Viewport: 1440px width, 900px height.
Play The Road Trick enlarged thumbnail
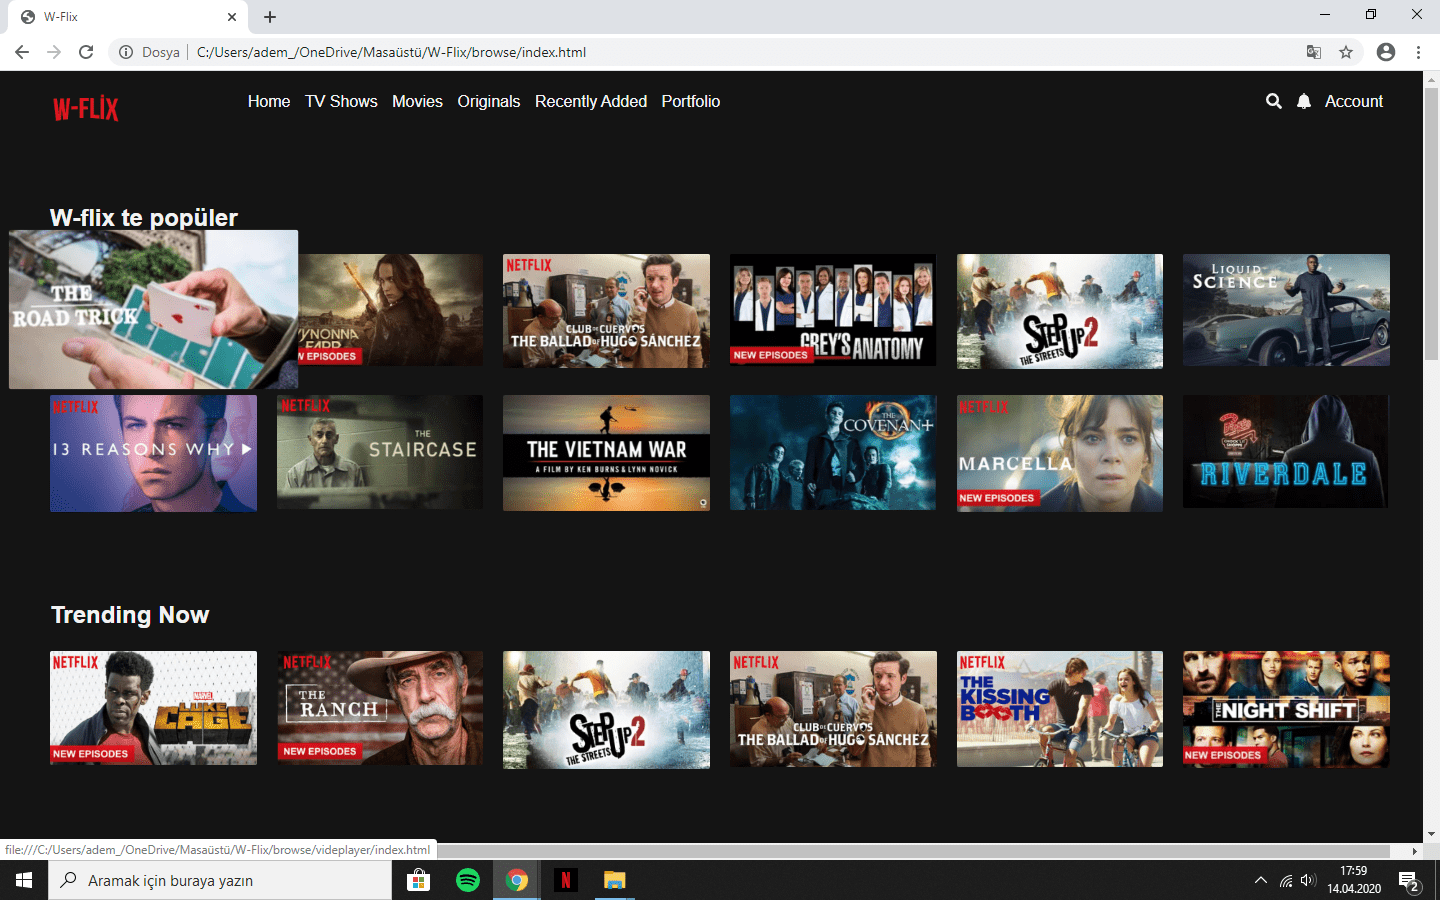[154, 309]
